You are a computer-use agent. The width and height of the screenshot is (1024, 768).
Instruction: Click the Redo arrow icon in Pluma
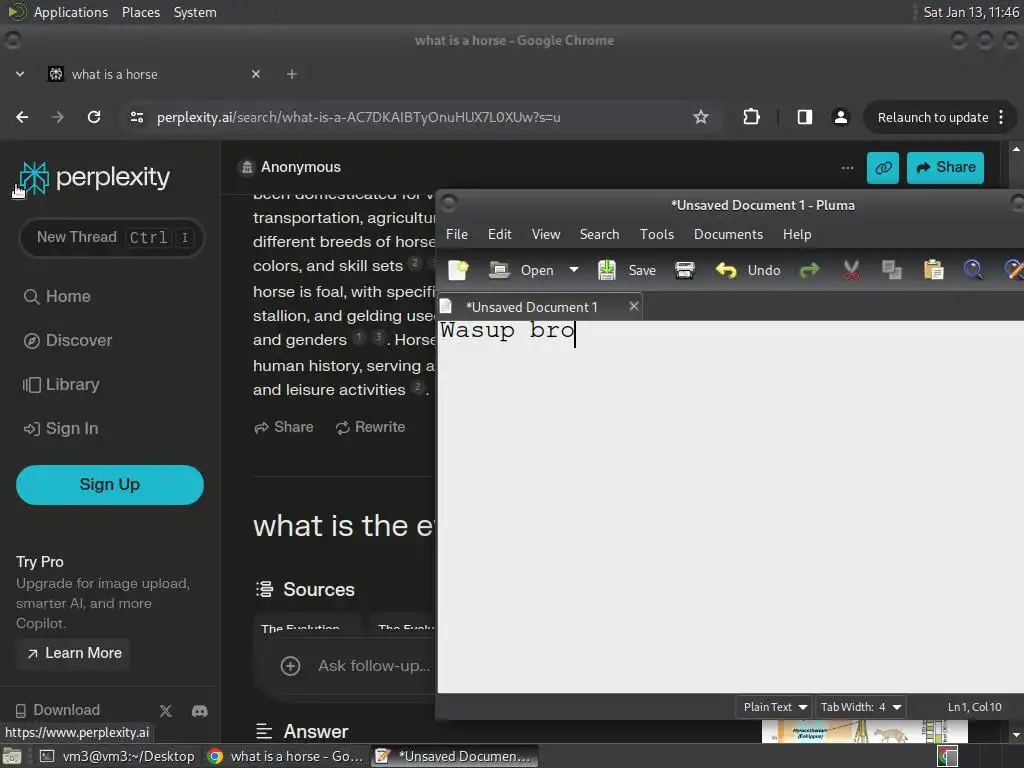809,270
